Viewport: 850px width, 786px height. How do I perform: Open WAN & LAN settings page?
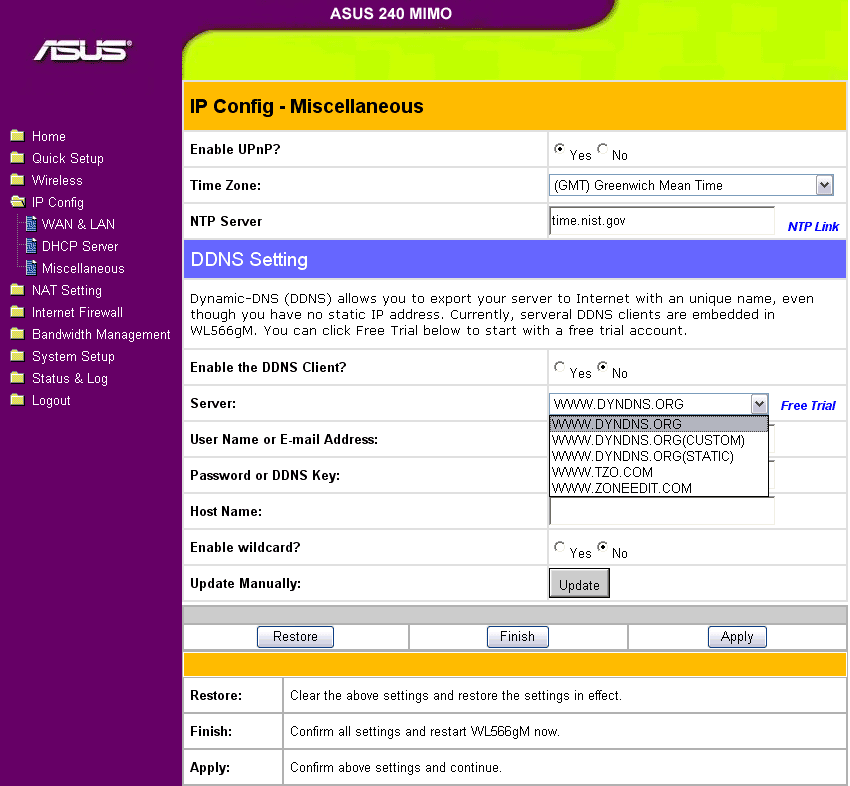click(x=79, y=224)
